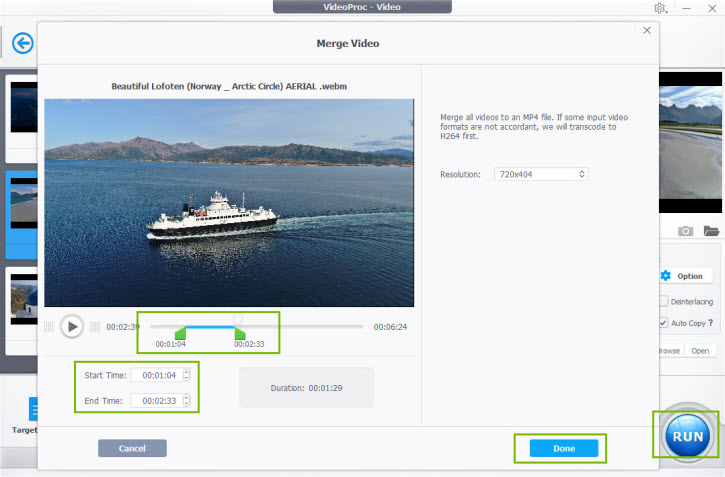Click the Browse button

670,351
